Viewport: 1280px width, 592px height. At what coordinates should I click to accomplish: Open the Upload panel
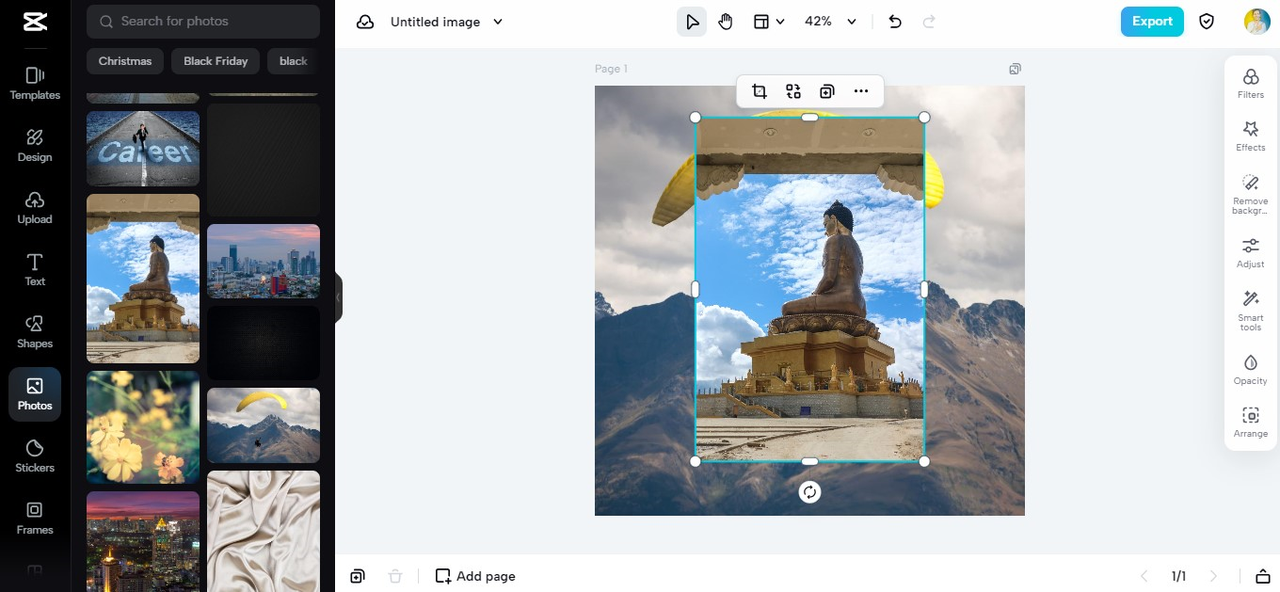(35, 207)
